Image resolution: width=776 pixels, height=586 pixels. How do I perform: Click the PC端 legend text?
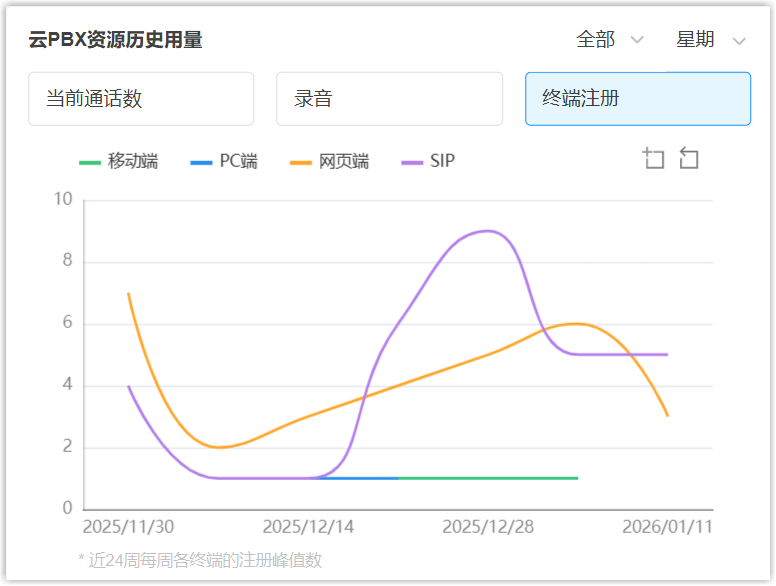(238, 162)
